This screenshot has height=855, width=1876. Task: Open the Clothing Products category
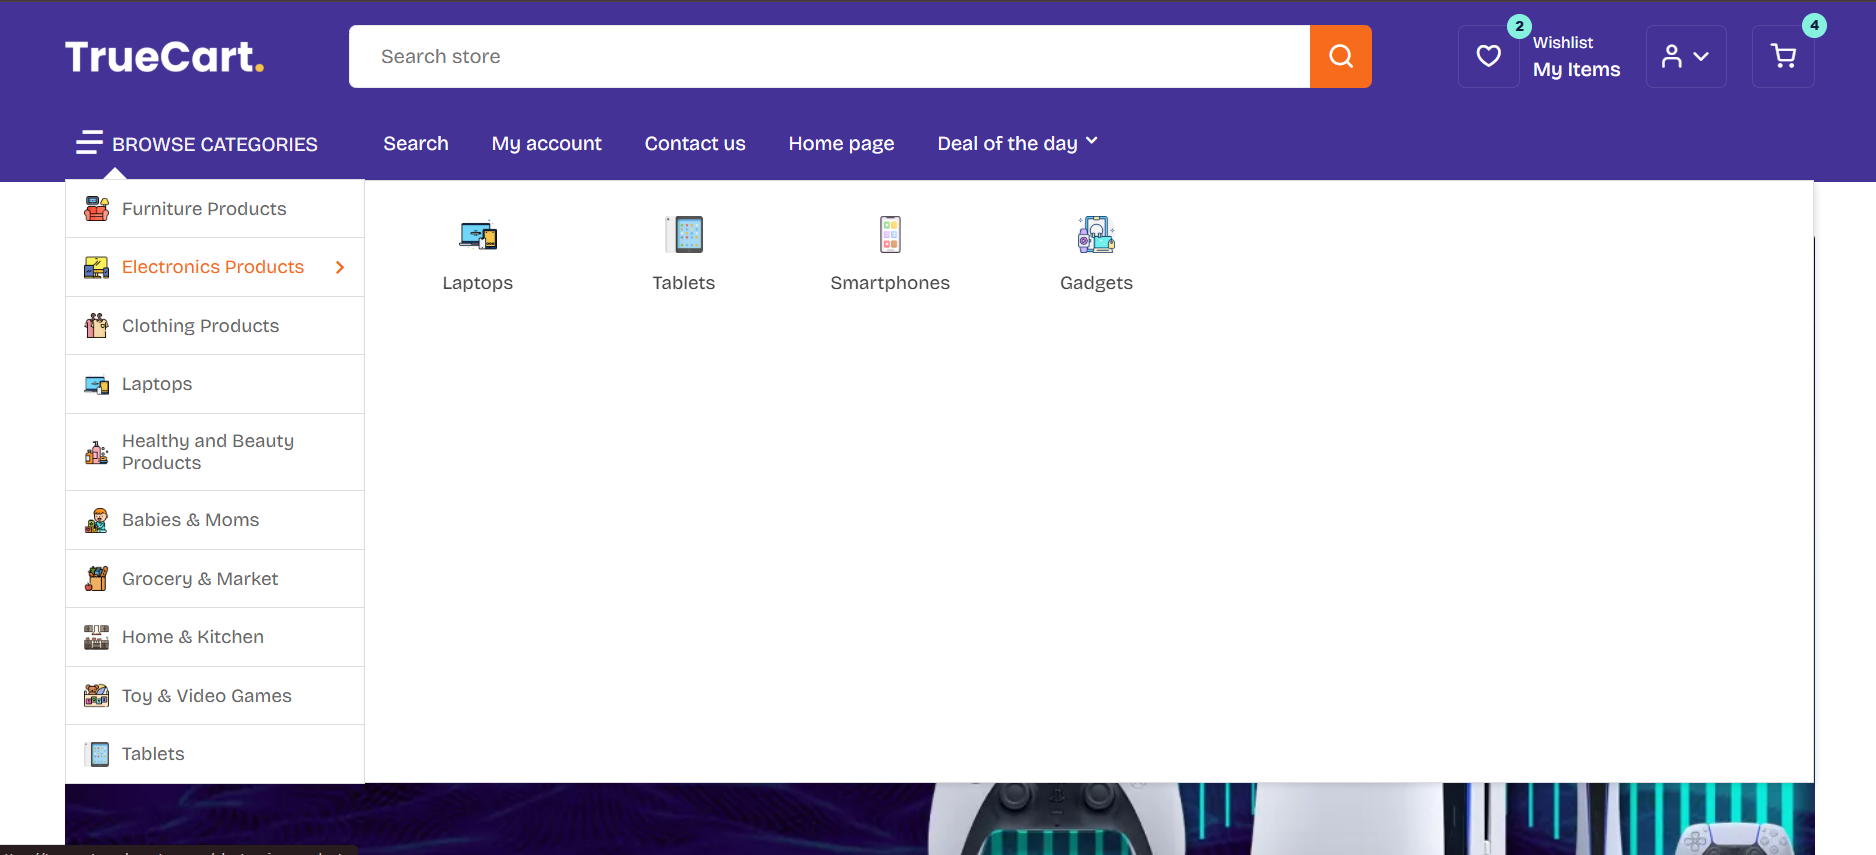200,326
